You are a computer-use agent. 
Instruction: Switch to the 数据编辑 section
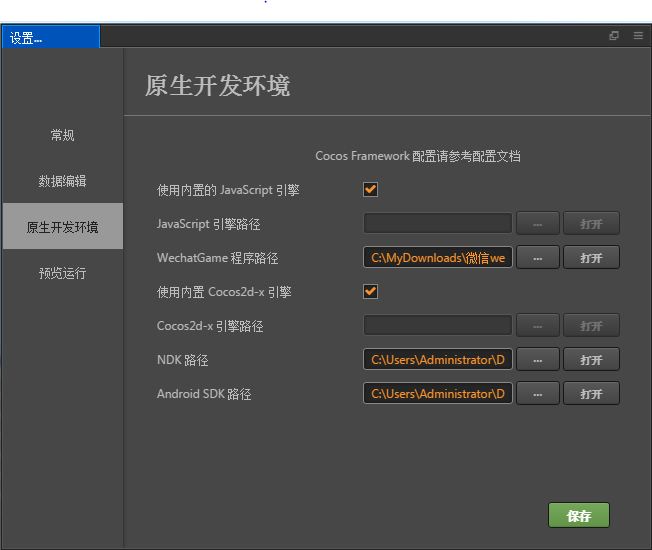62,181
